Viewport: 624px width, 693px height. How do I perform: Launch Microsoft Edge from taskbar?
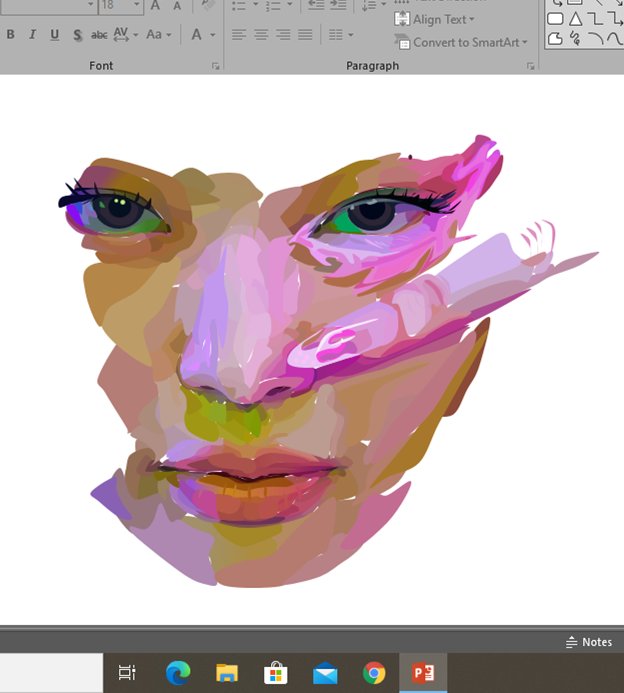[x=178, y=673]
